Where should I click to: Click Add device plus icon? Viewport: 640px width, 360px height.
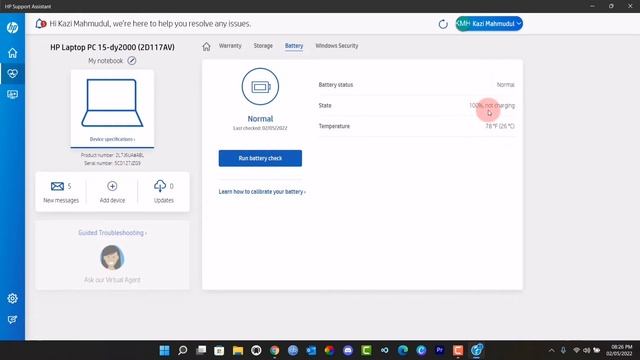coord(112,186)
